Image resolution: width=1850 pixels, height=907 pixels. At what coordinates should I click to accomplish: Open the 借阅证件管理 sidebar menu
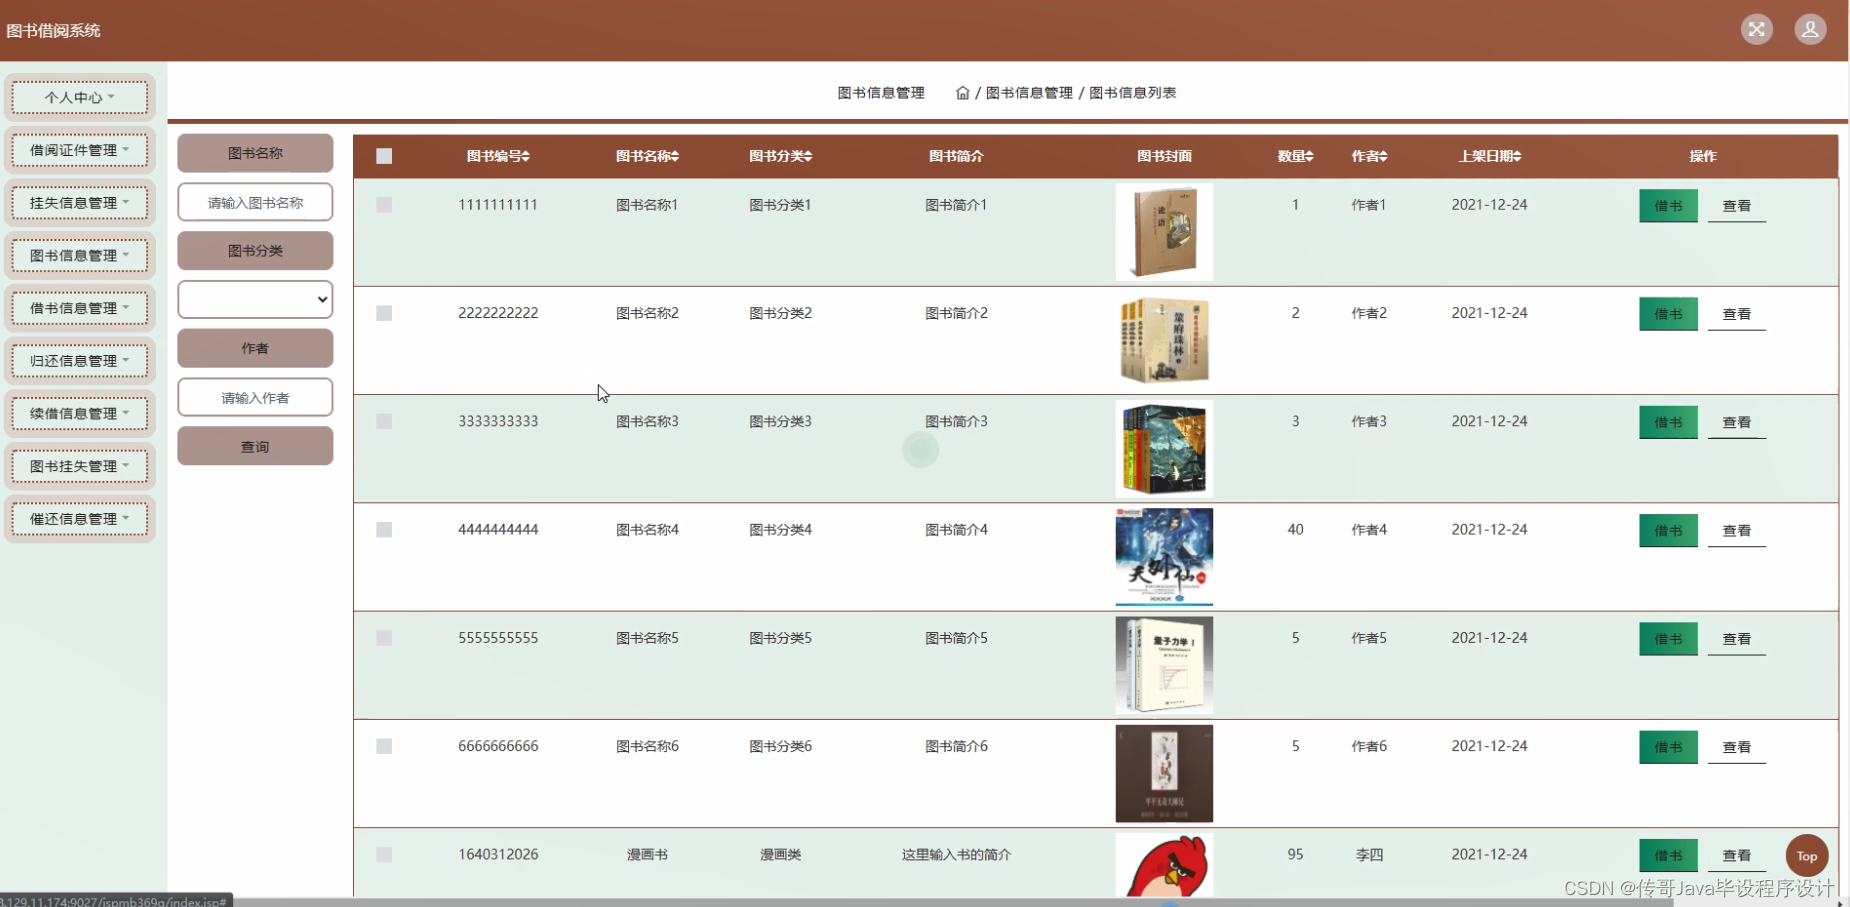79,149
